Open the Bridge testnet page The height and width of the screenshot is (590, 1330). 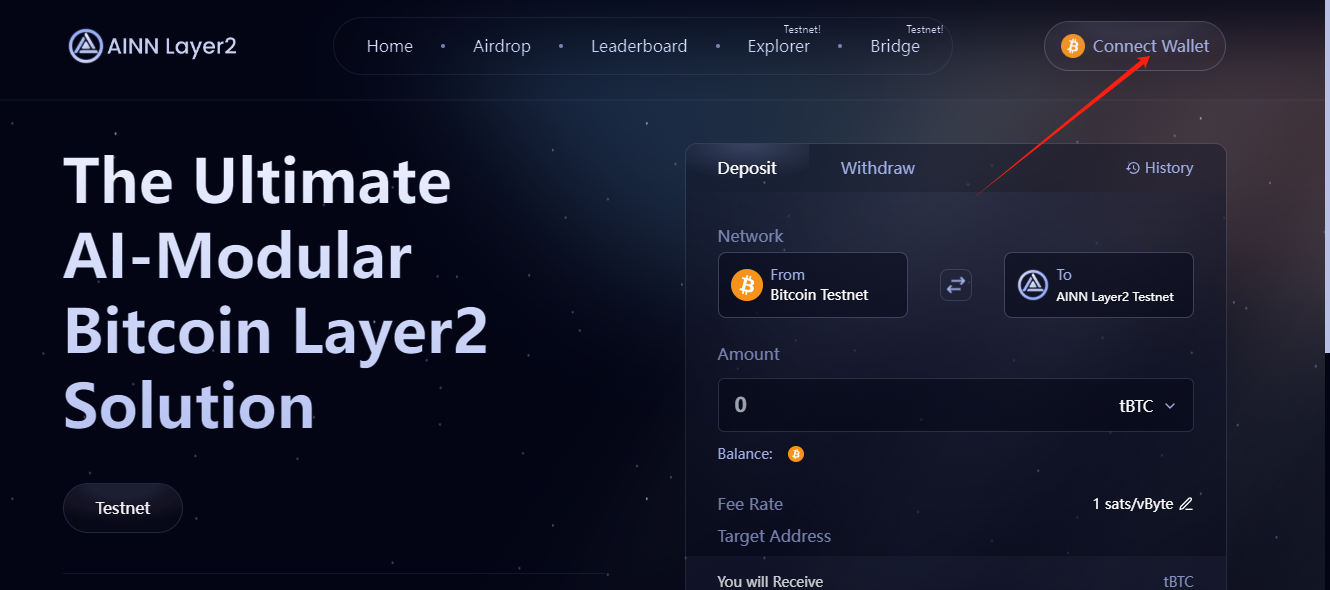(x=895, y=46)
